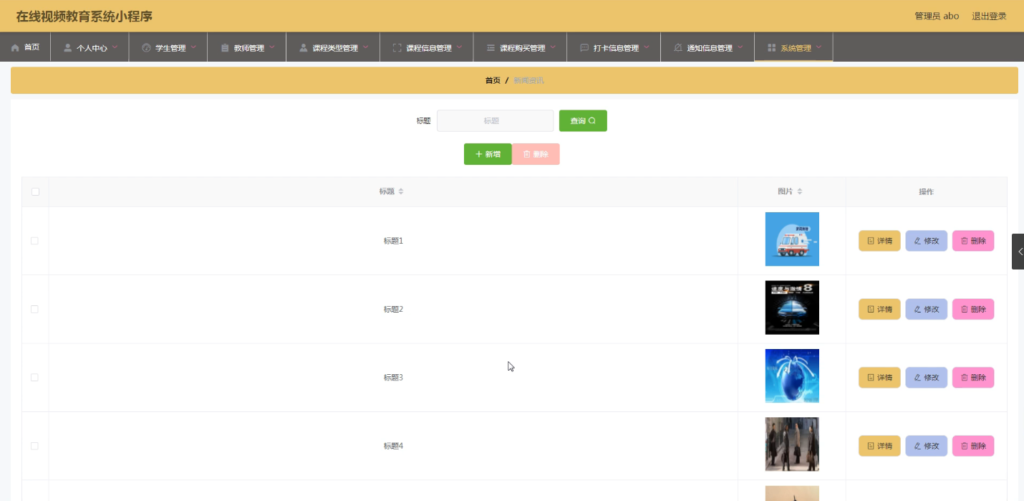Open the people photo thumbnail in row 标题4
1024x501 pixels.
pos(792,444)
